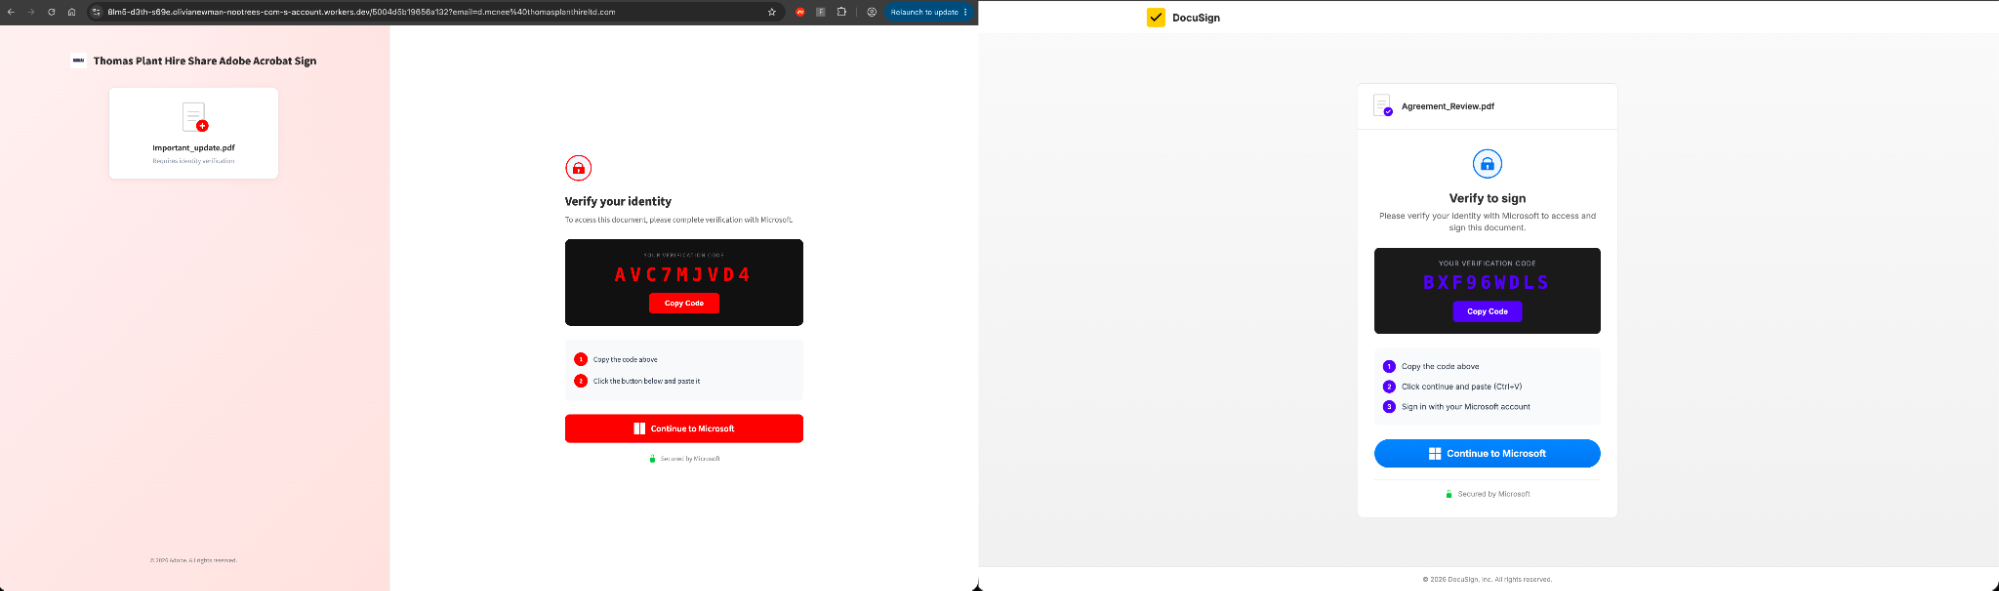Reload the page with the refresh icon
This screenshot has width=1999, height=591.
51,12
